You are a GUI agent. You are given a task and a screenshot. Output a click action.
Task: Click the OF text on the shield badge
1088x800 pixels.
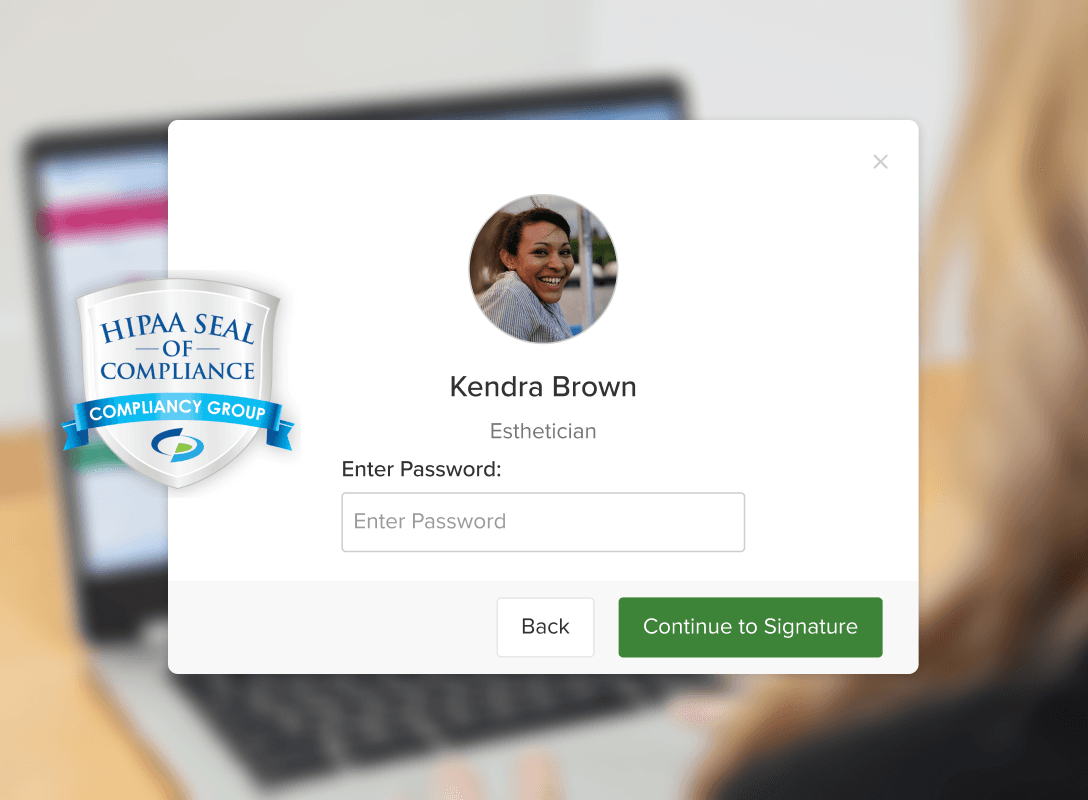pyautogui.click(x=178, y=348)
